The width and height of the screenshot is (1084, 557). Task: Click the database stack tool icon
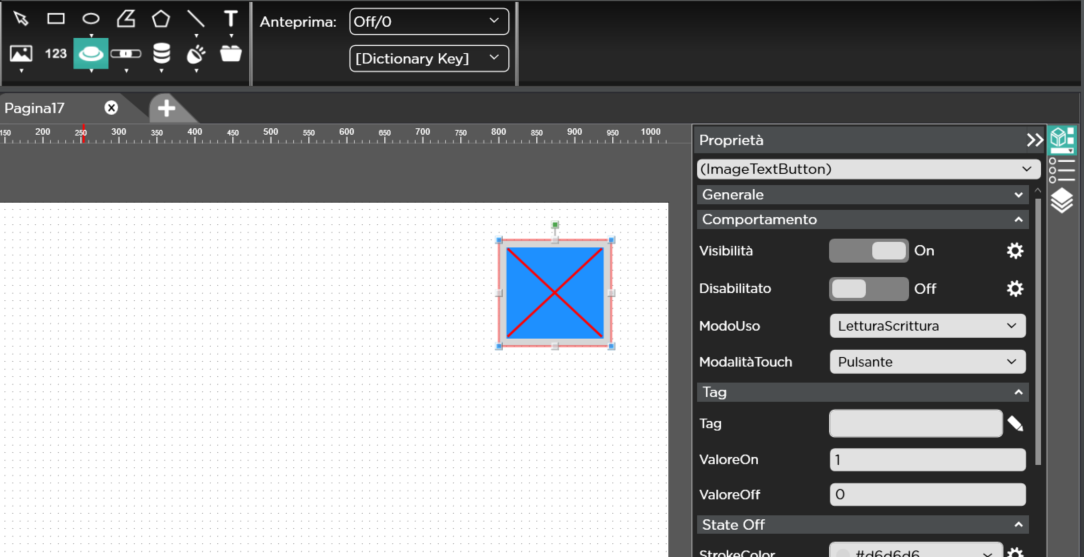pyautogui.click(x=161, y=53)
